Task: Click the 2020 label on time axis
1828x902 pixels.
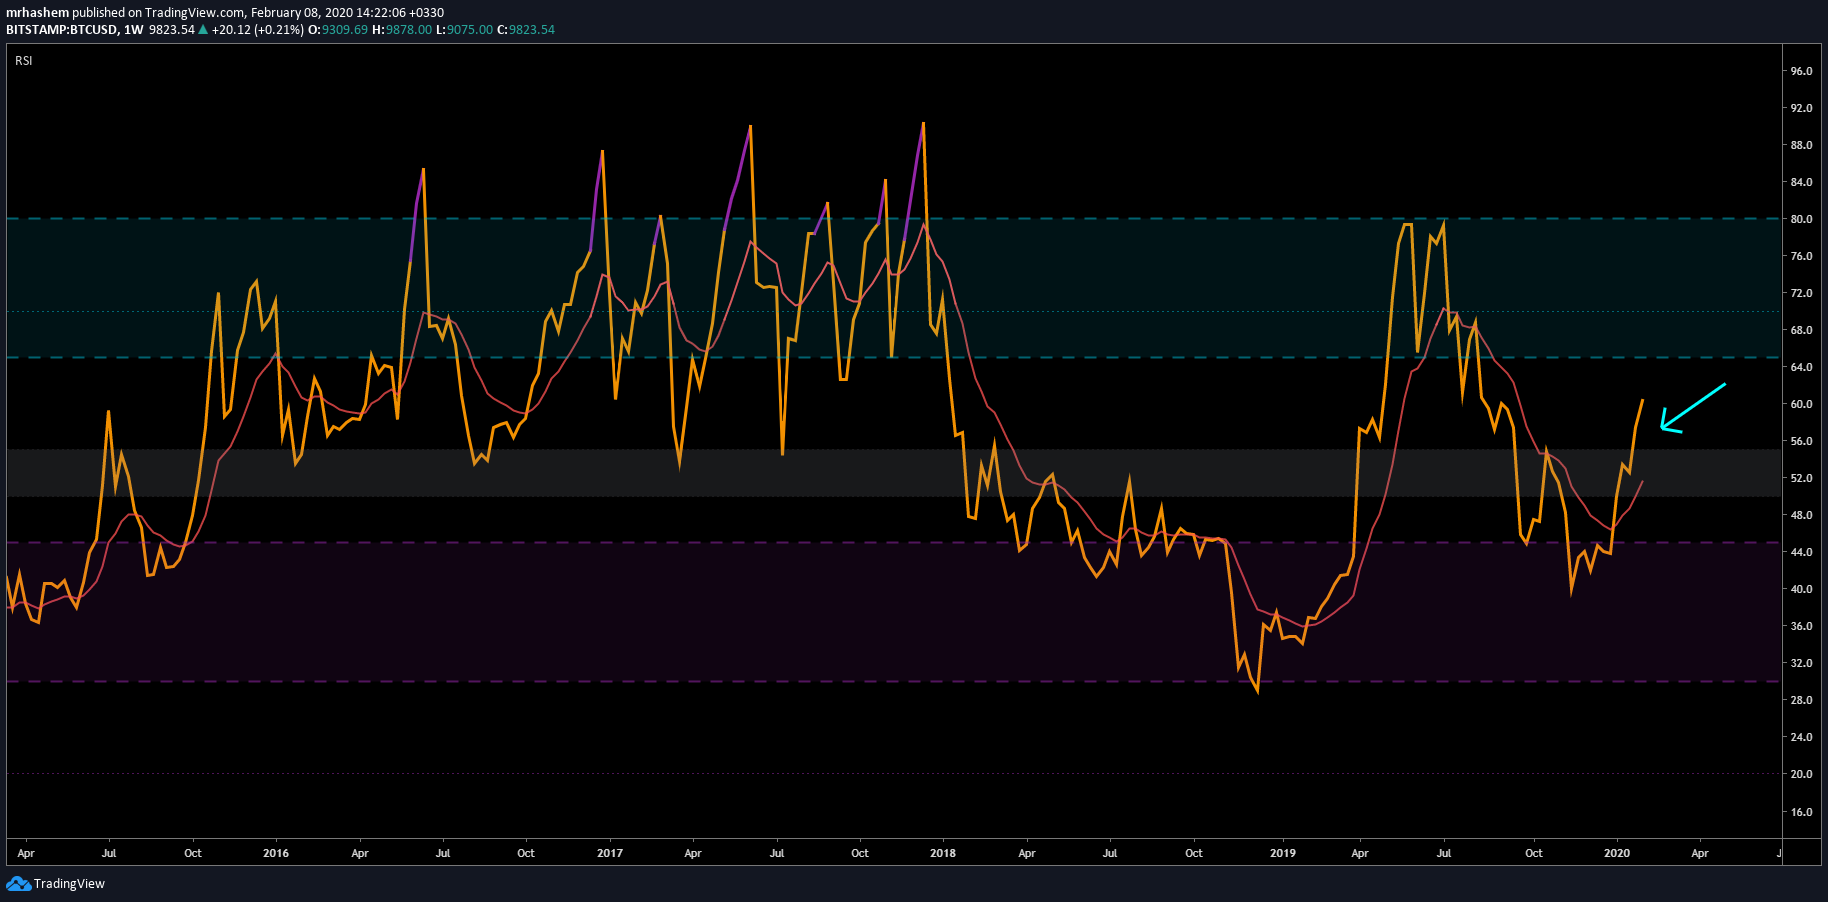Action: pos(1617,853)
